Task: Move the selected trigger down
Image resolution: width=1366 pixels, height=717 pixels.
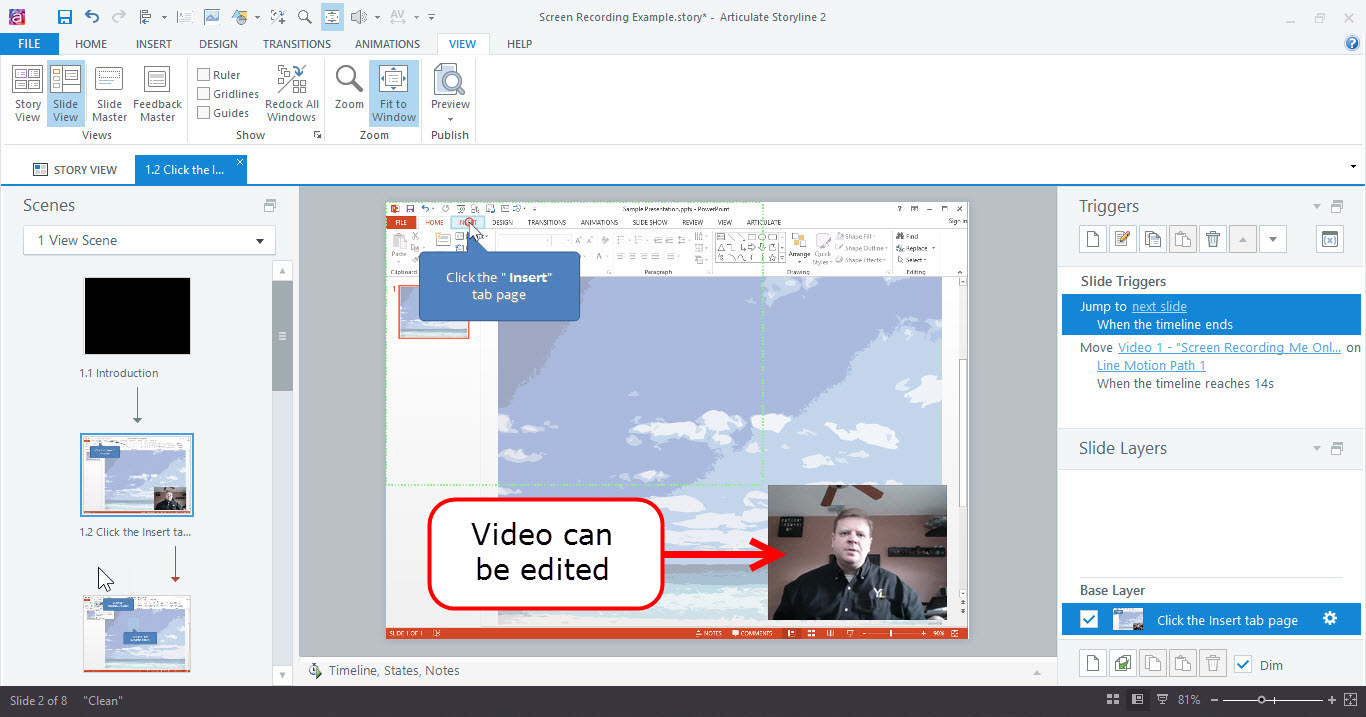Action: [1272, 239]
